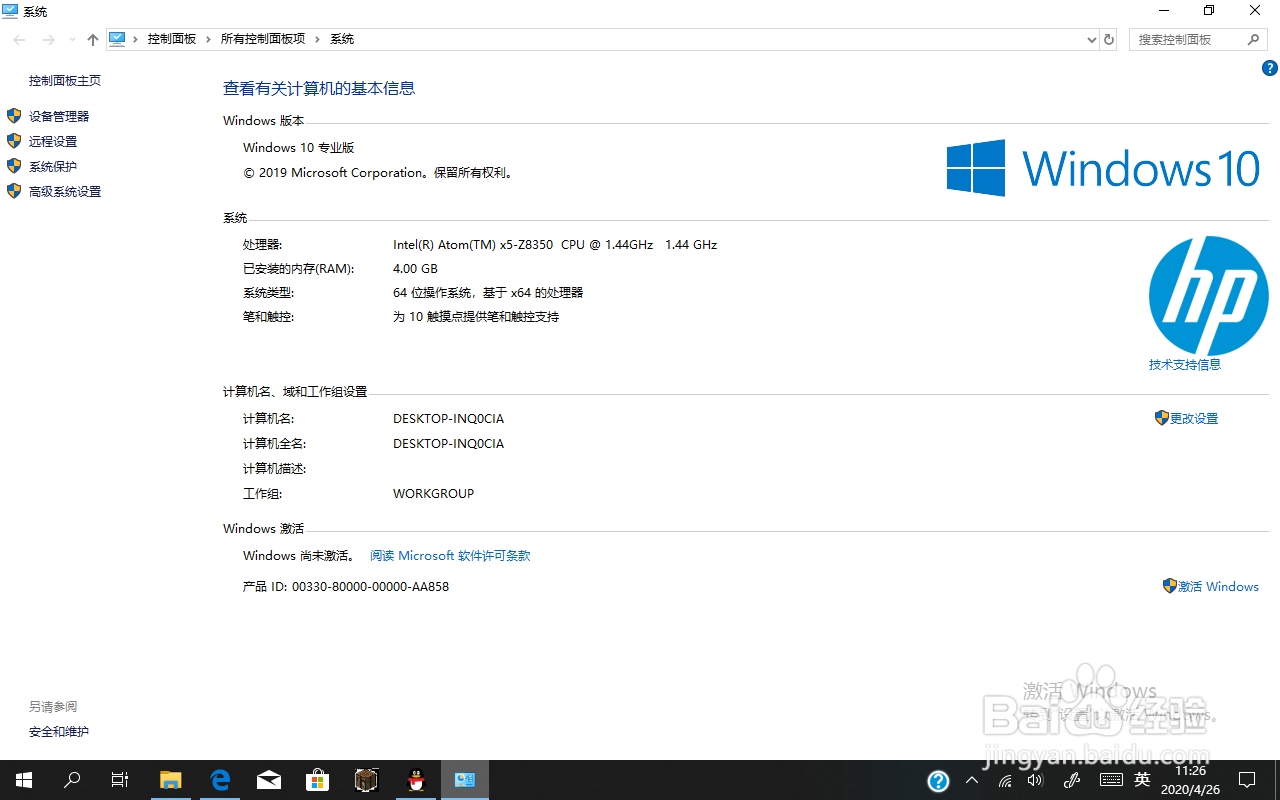Click the forward navigation arrow
1280x800 pixels.
(48, 39)
